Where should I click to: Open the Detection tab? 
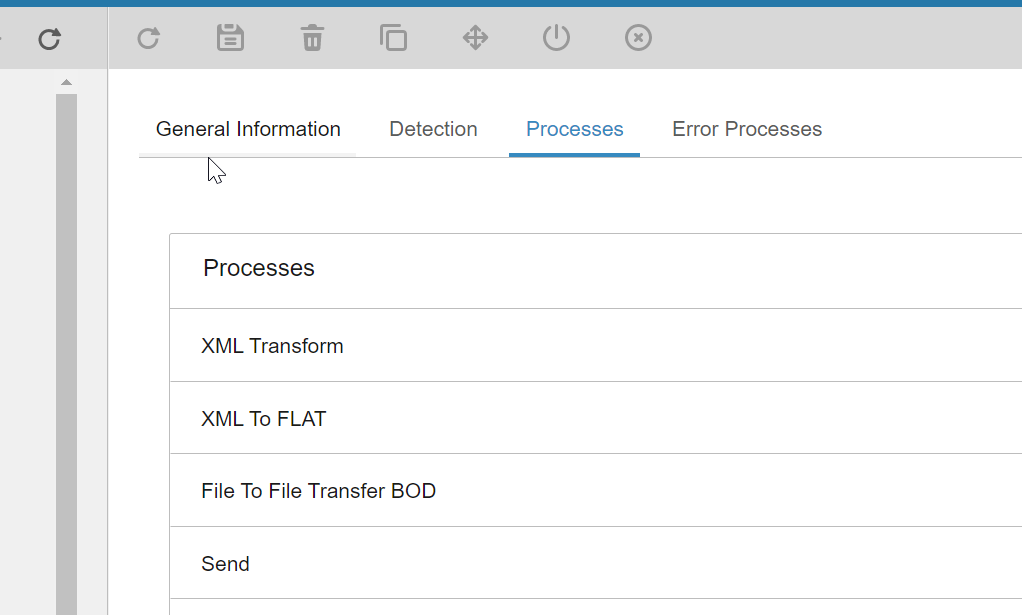coord(433,129)
